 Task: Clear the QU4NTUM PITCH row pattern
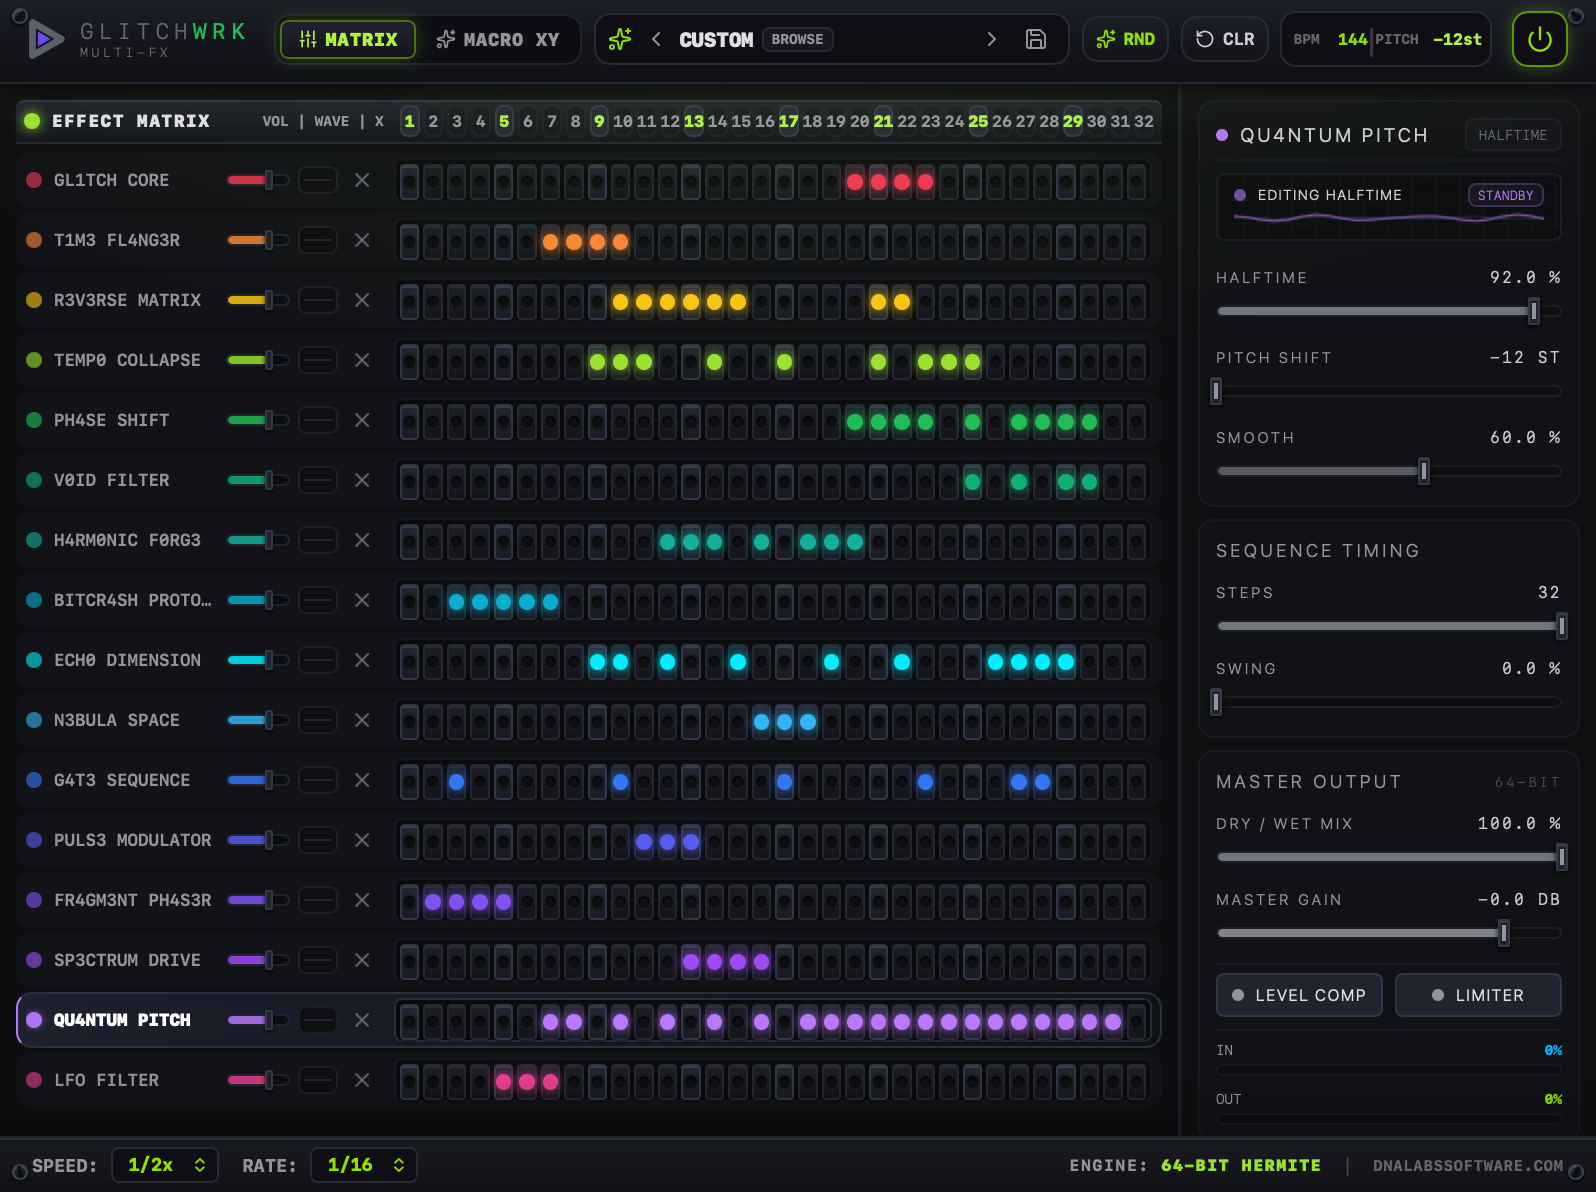(x=362, y=1020)
